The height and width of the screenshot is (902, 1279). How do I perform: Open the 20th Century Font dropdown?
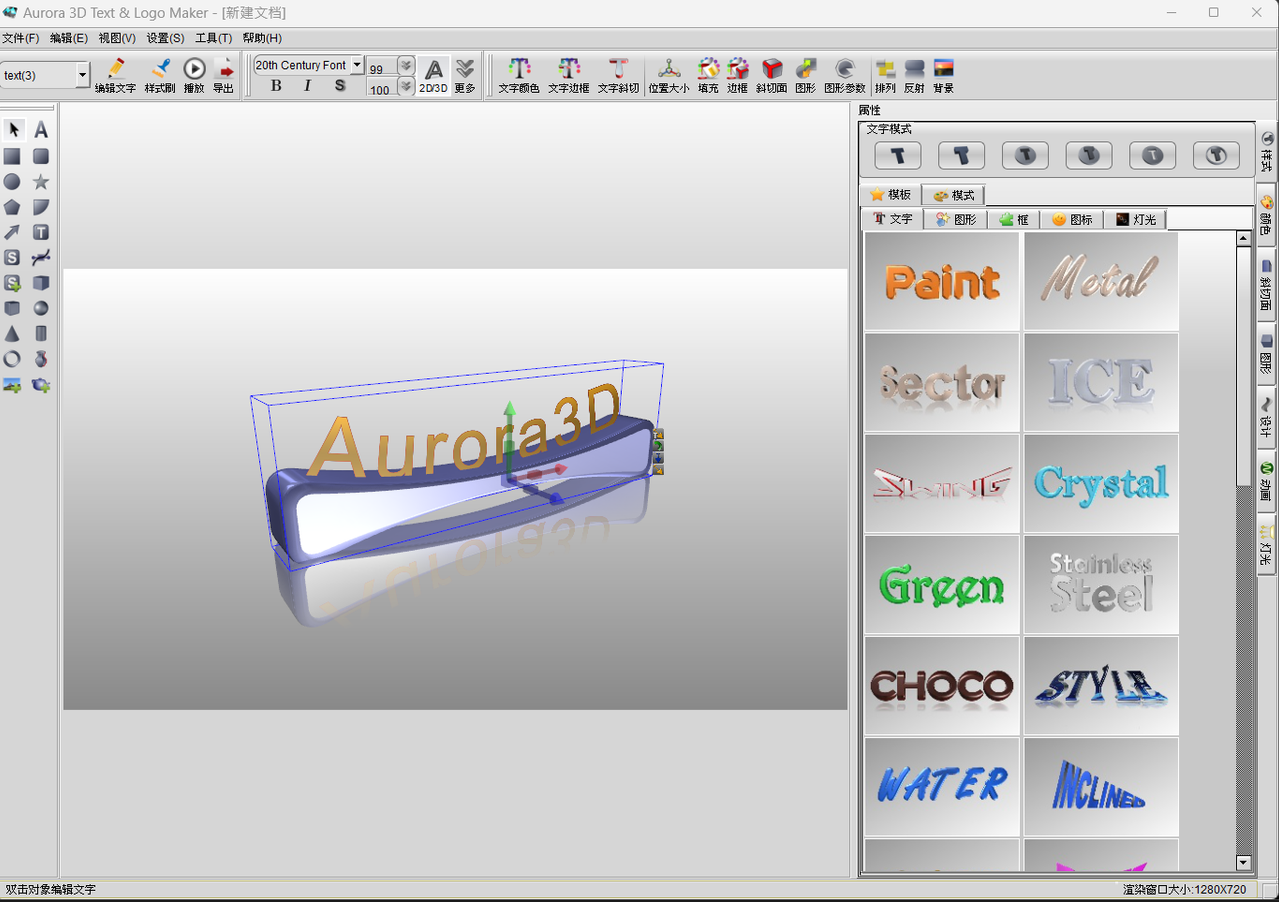[357, 65]
